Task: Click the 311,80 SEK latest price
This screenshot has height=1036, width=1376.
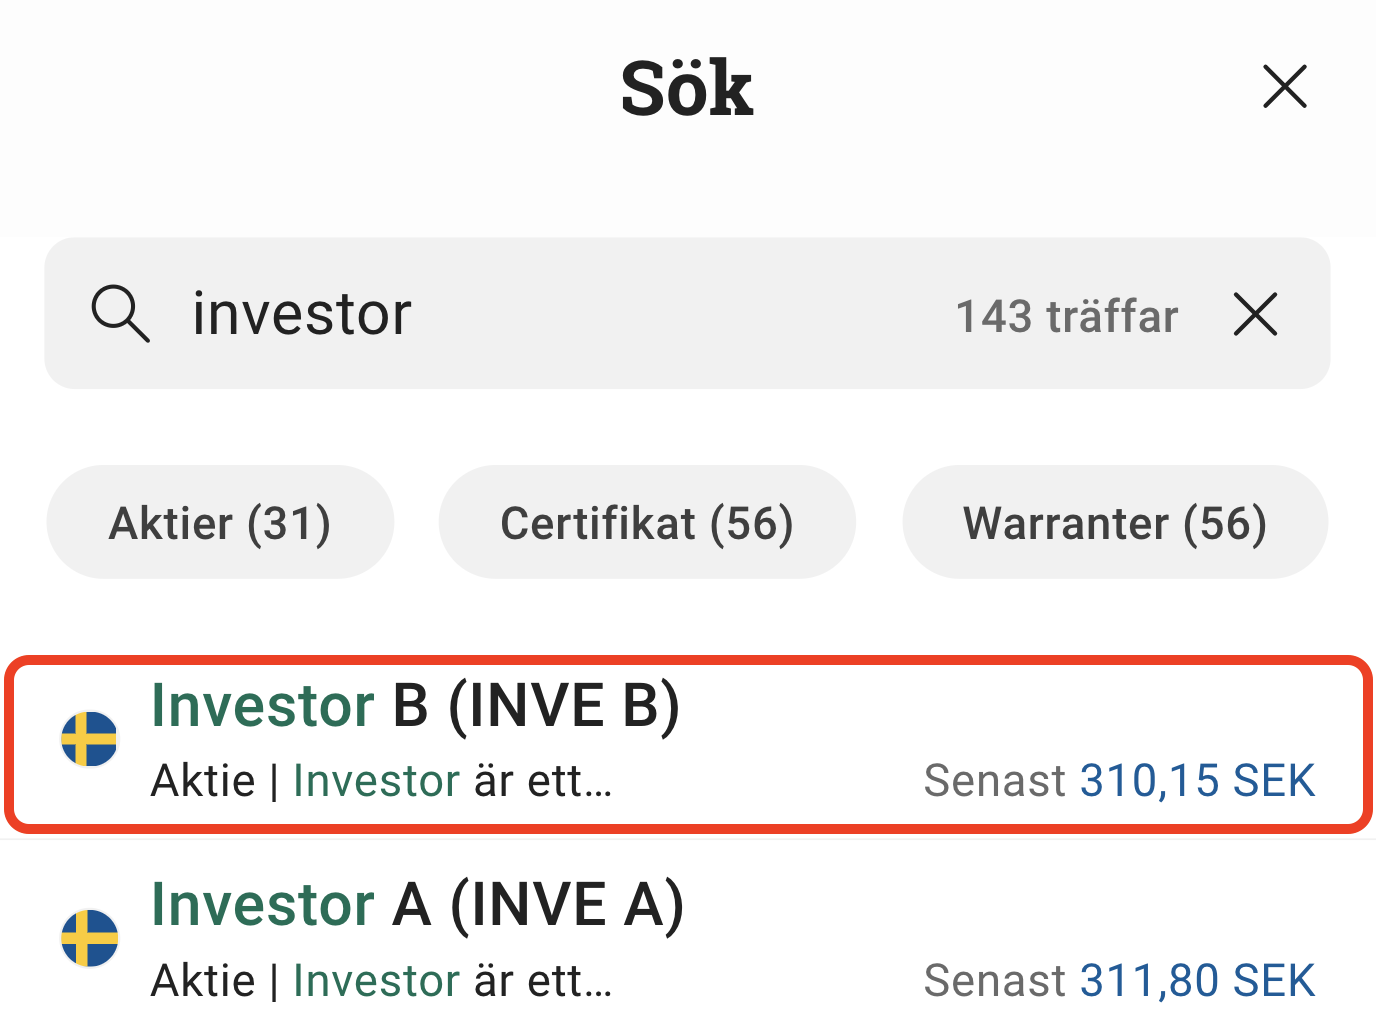Action: (1198, 981)
